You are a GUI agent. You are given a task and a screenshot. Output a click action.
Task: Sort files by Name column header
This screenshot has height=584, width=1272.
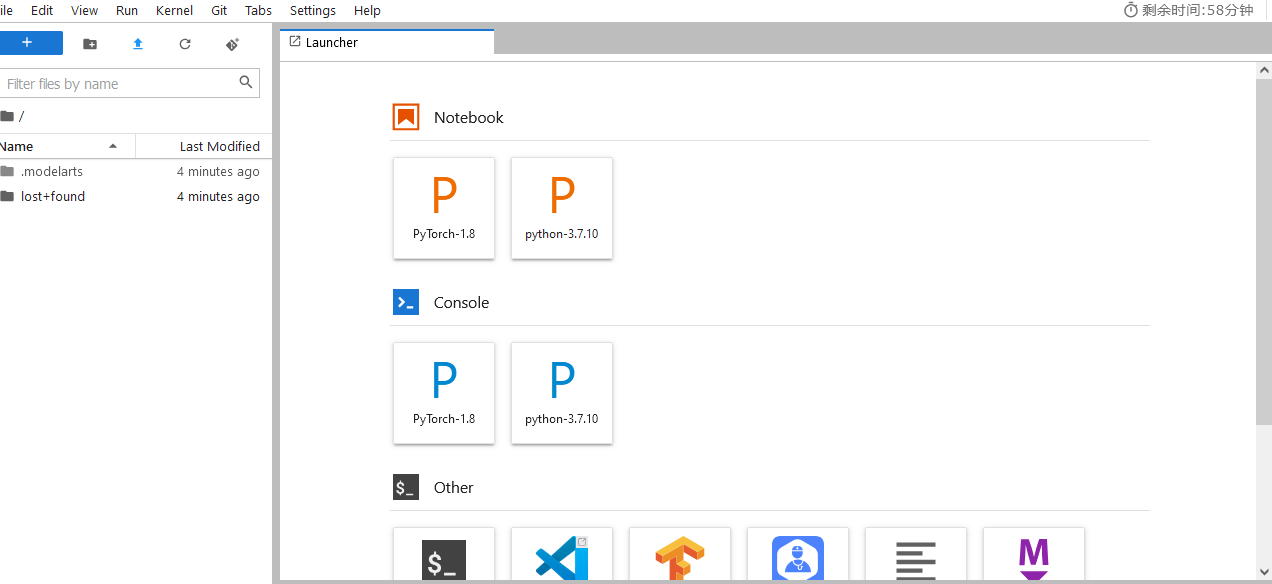pyautogui.click(x=67, y=146)
